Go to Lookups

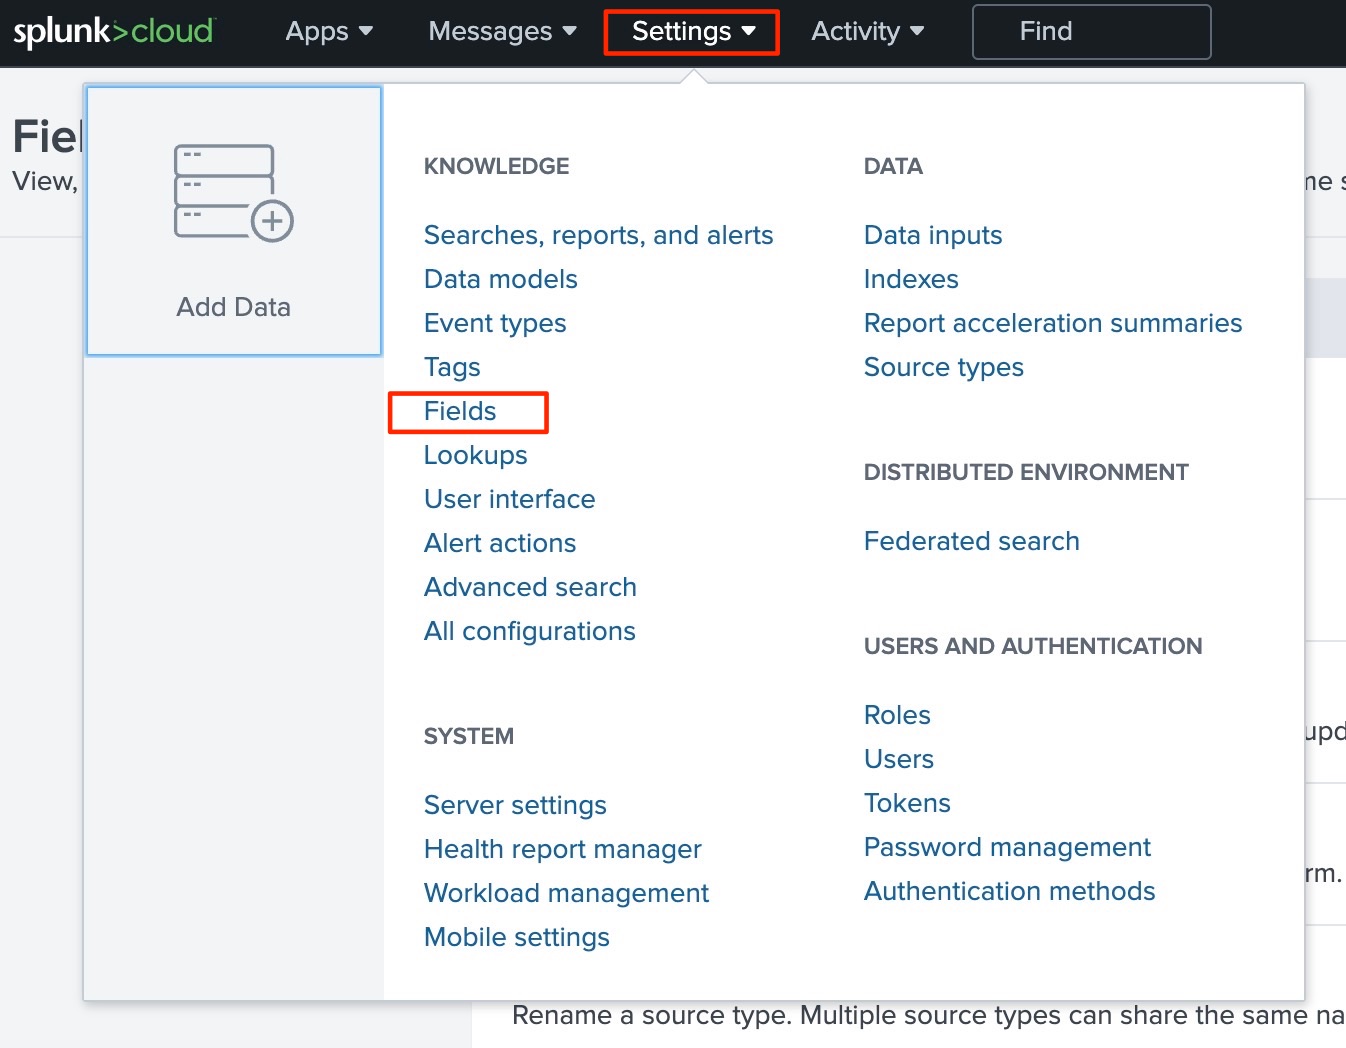click(x=475, y=455)
